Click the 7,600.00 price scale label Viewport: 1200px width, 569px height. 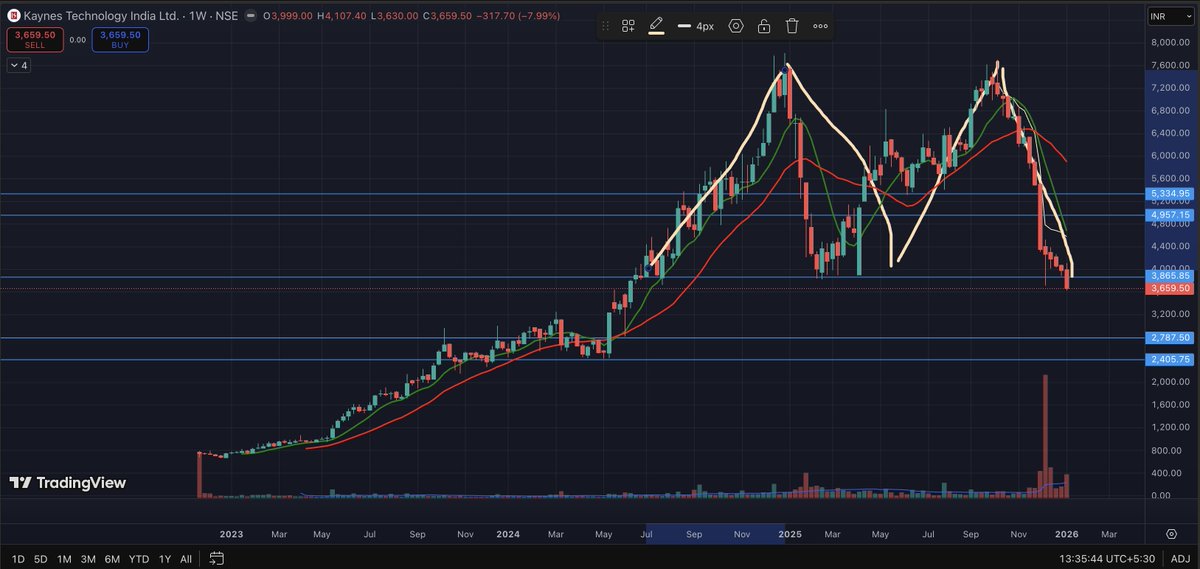pyautogui.click(x=1168, y=66)
